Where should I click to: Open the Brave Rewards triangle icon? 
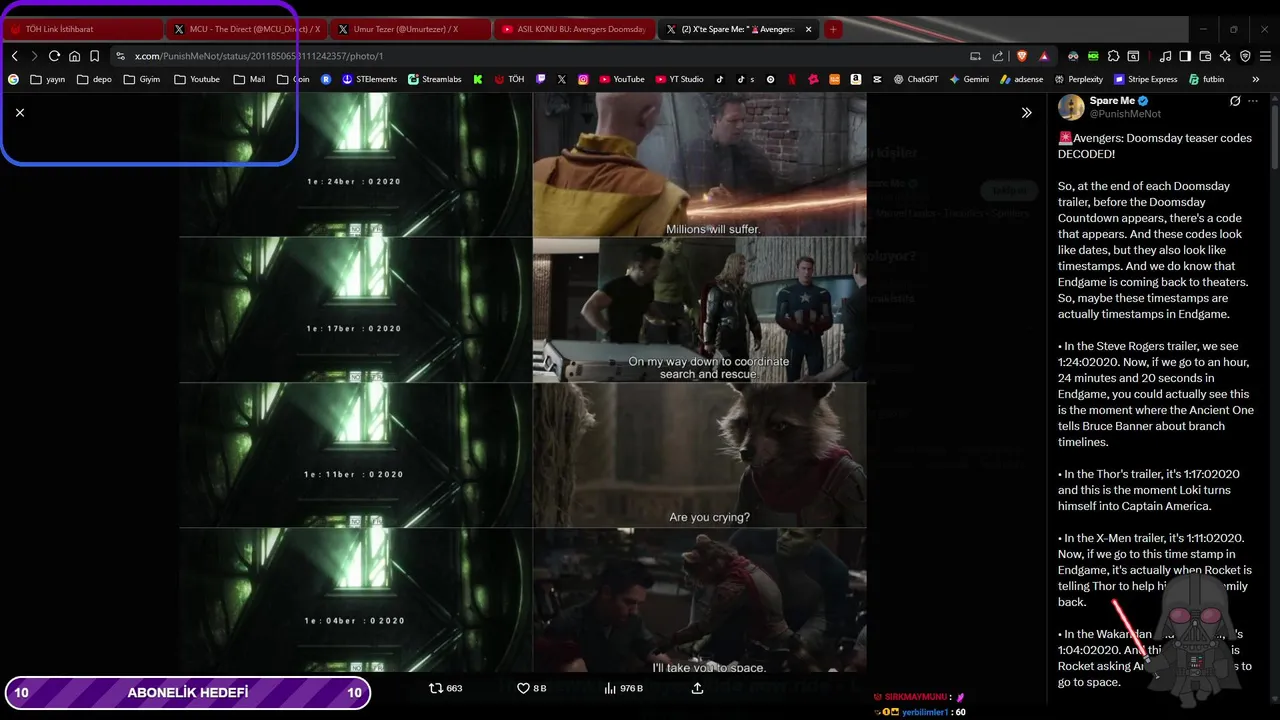point(1044,56)
